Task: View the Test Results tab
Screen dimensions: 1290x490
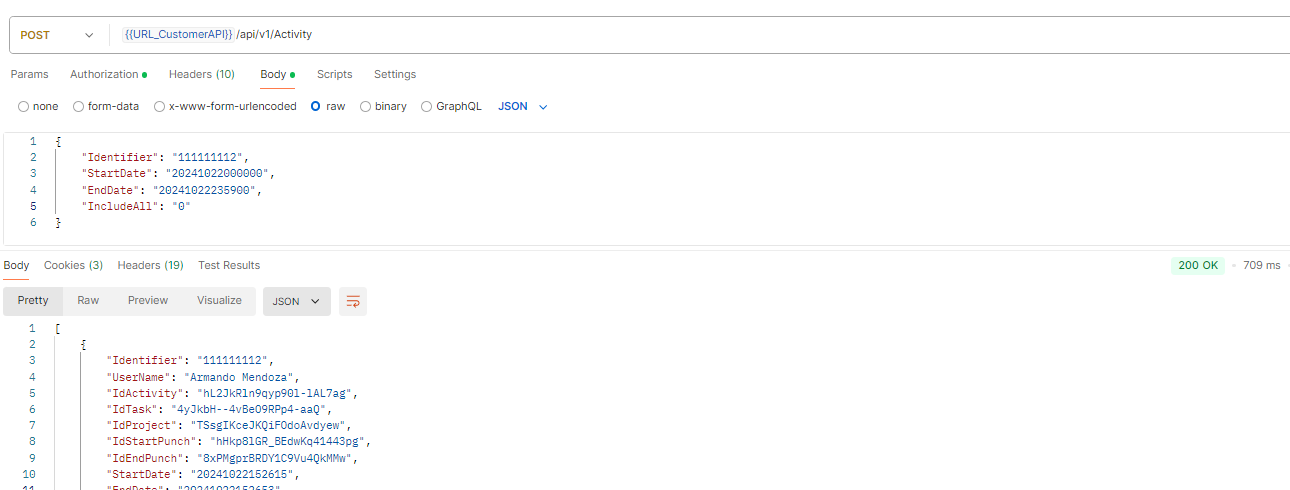Action: click(228, 265)
